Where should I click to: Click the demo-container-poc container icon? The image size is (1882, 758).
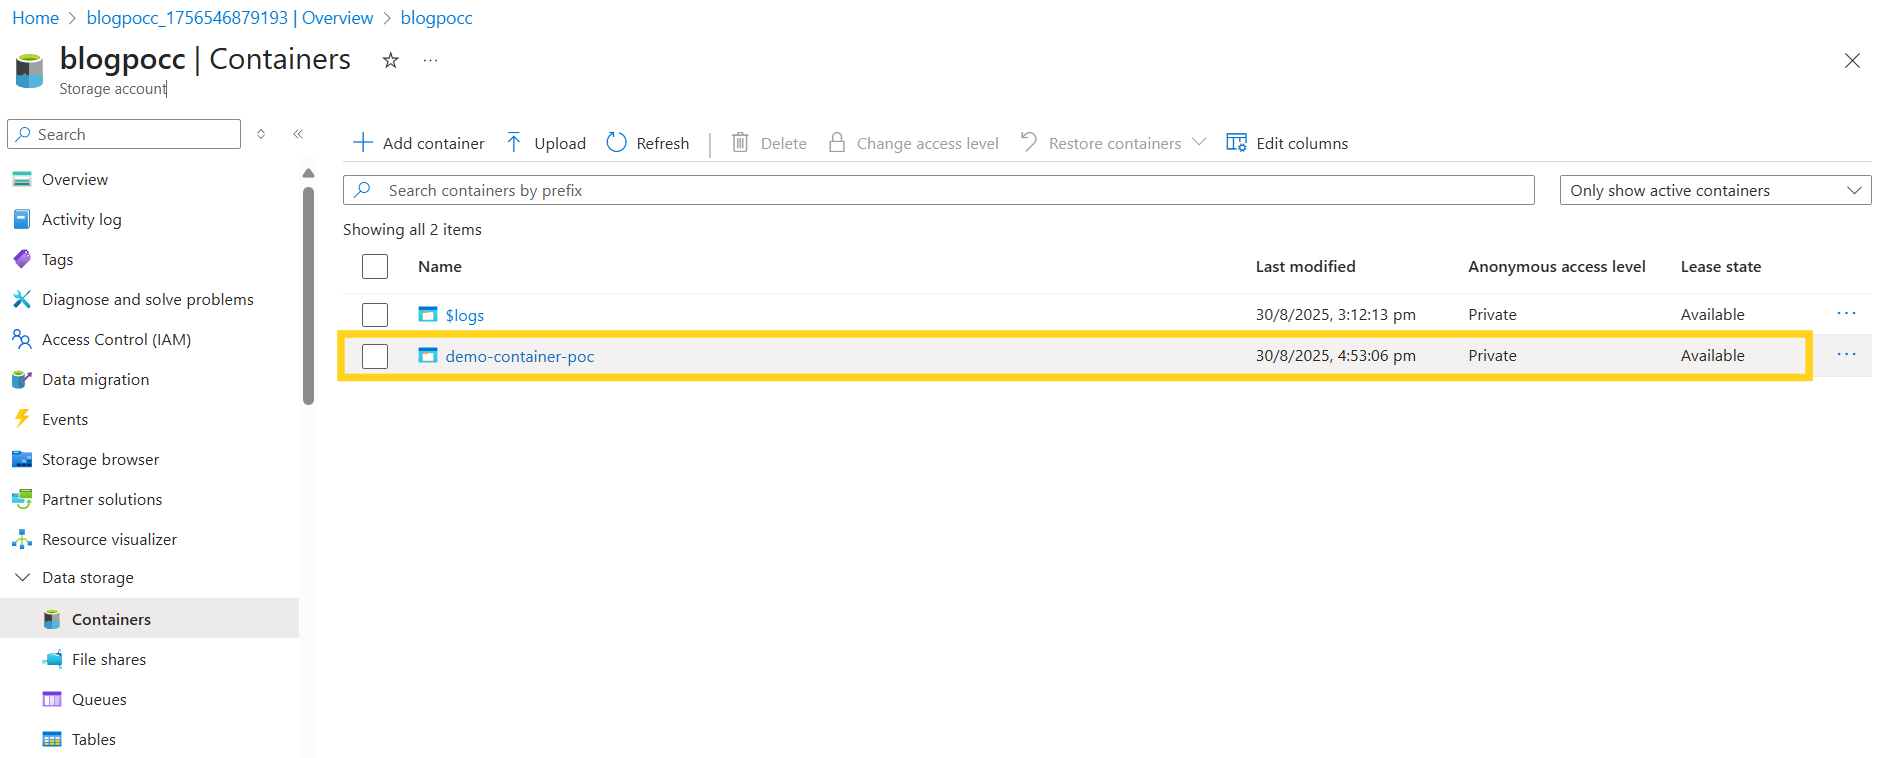click(x=428, y=356)
